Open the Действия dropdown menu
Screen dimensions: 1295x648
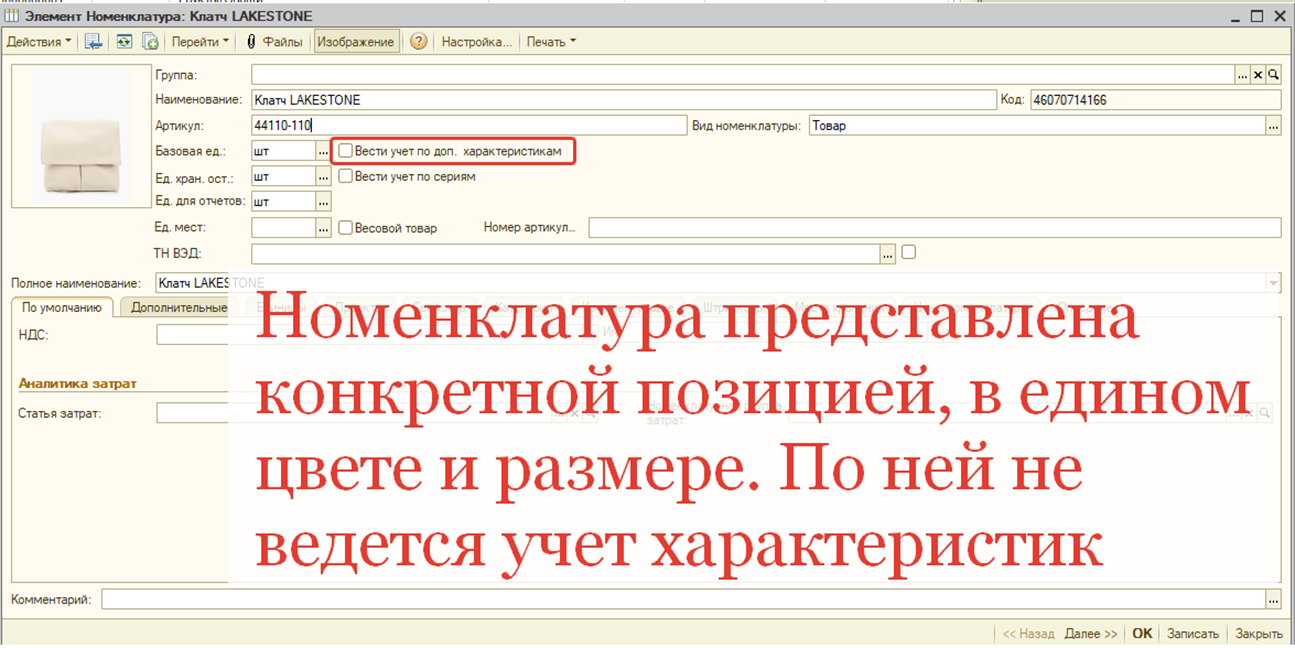click(39, 41)
